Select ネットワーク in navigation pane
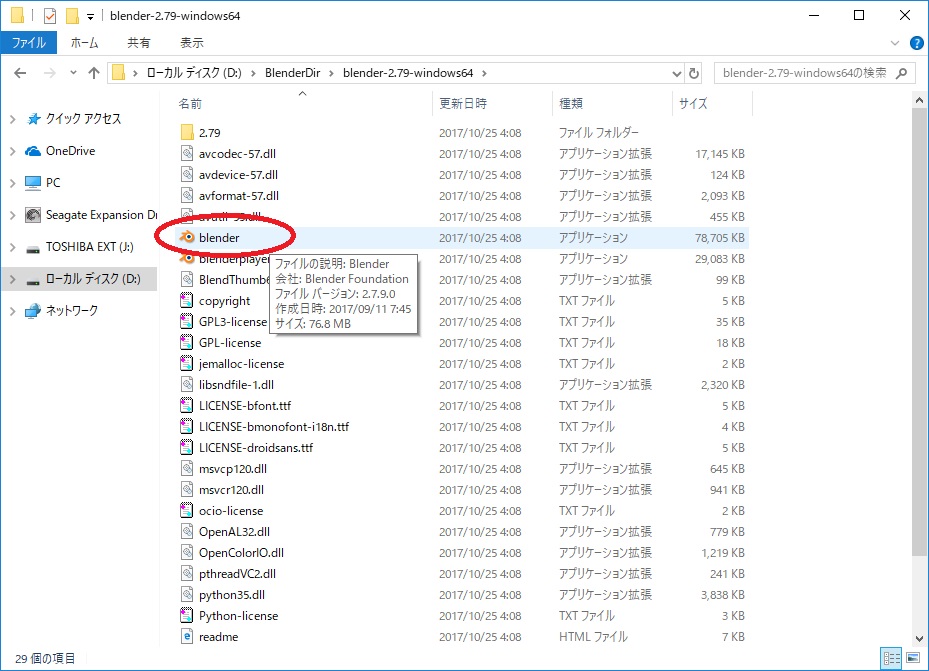 tap(72, 311)
